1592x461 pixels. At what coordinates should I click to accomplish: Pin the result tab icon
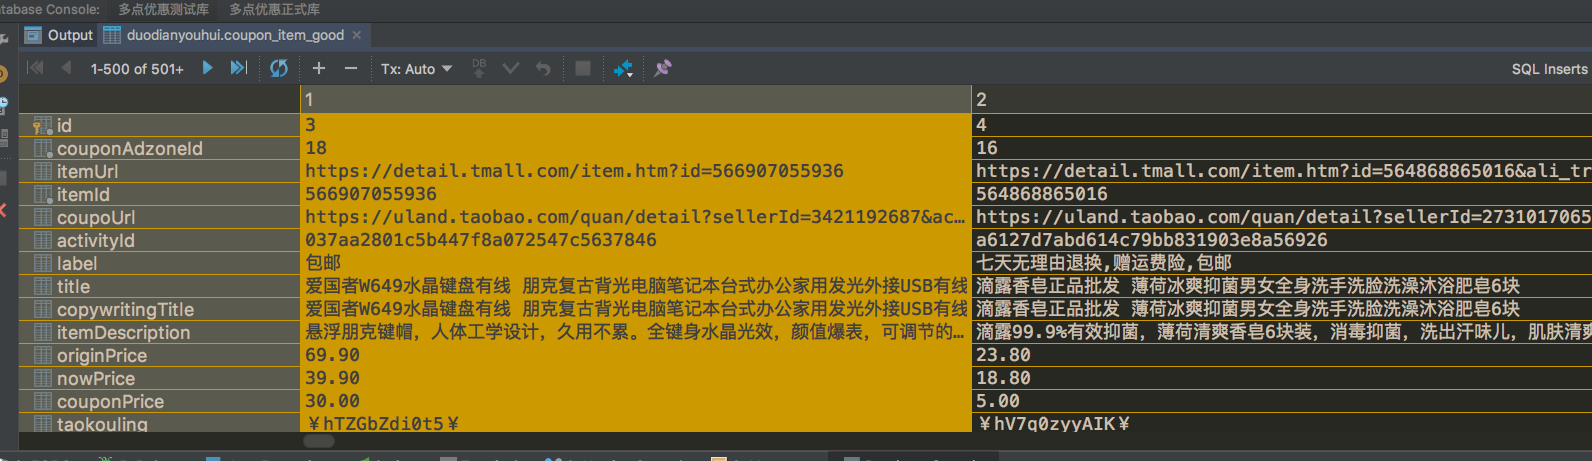click(662, 68)
